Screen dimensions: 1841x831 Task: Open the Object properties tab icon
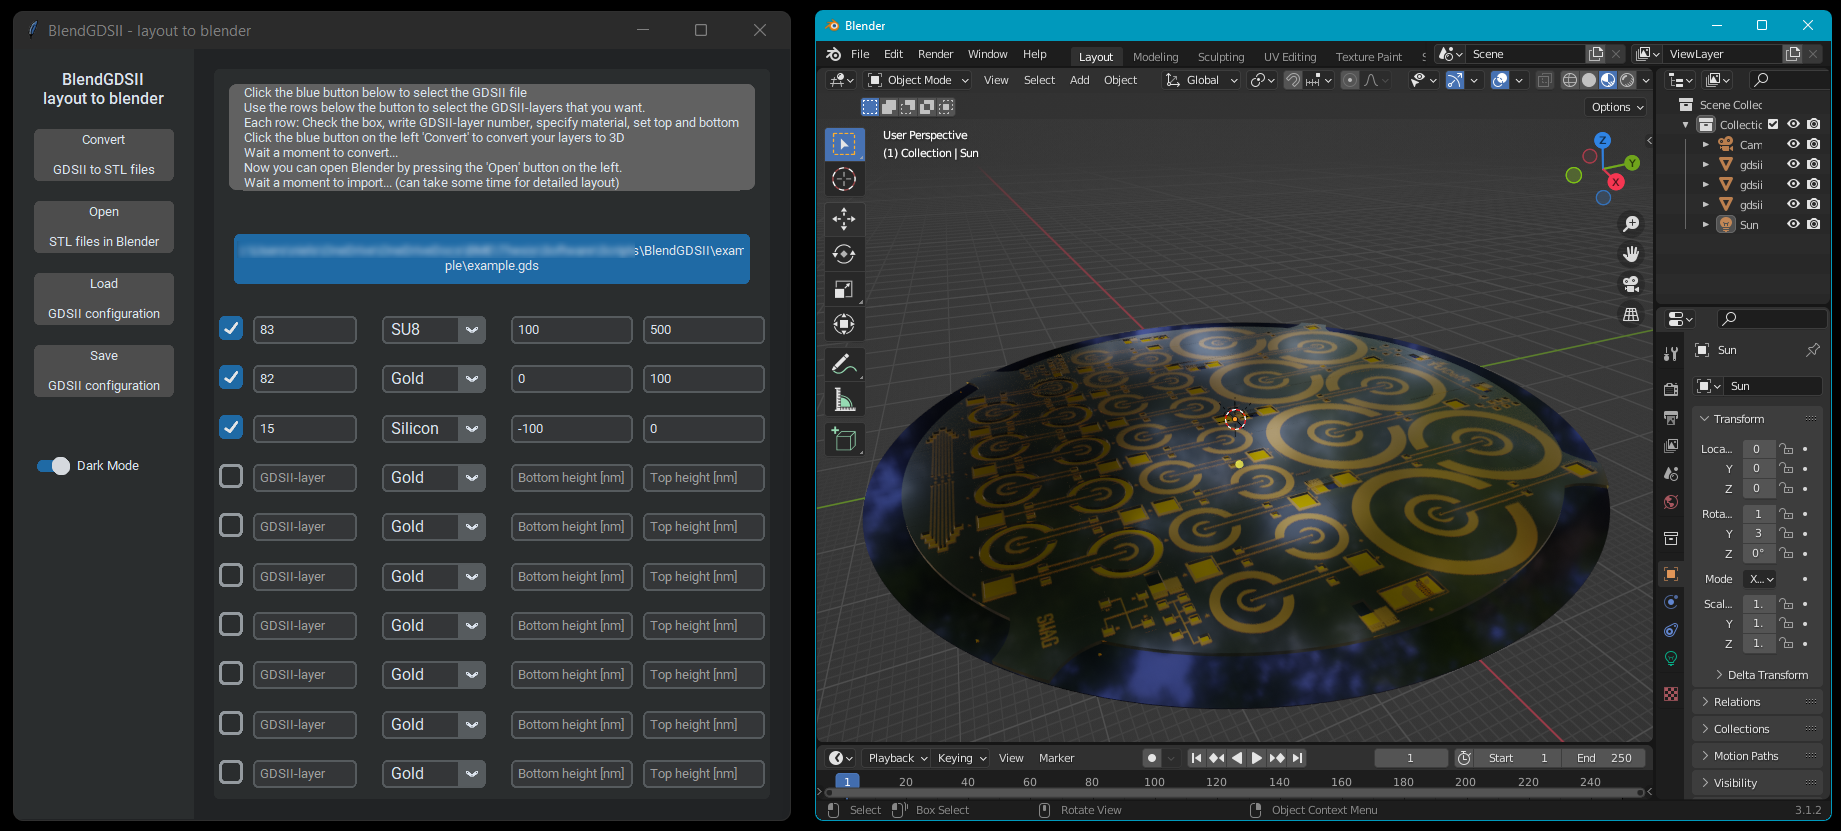click(x=1671, y=574)
